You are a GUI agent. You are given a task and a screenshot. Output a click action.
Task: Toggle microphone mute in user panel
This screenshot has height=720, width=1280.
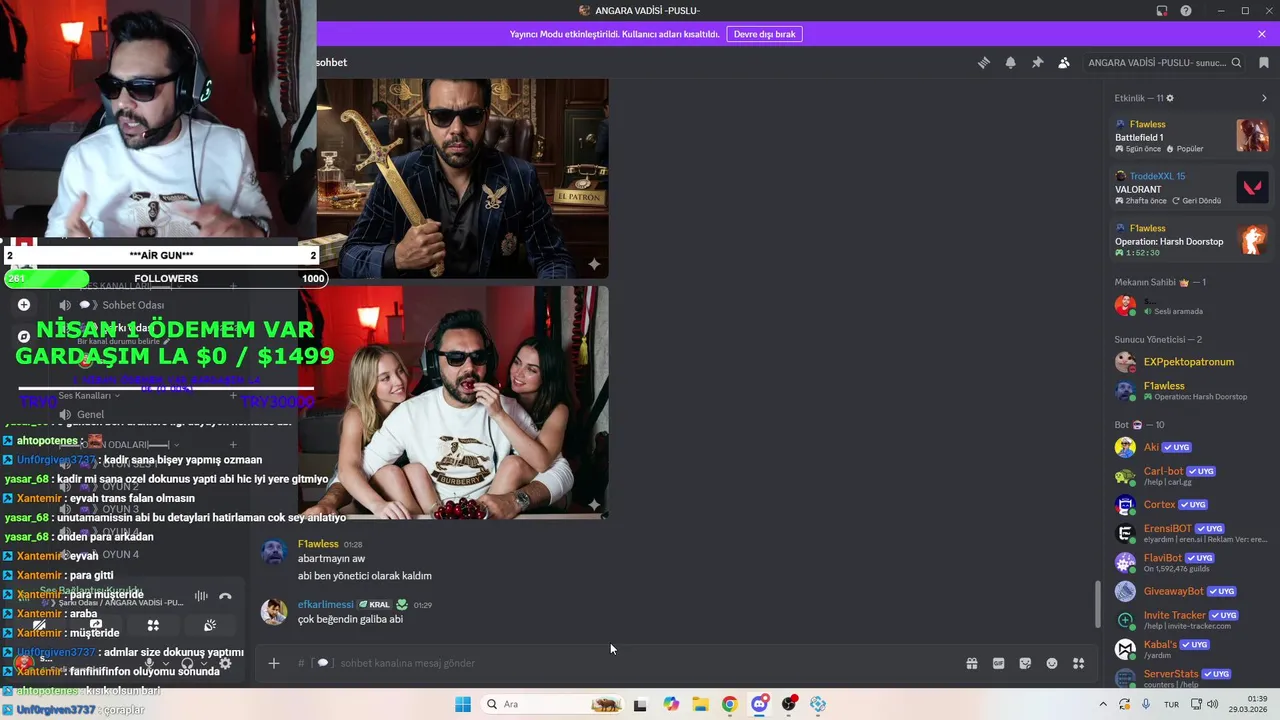[x=150, y=663]
